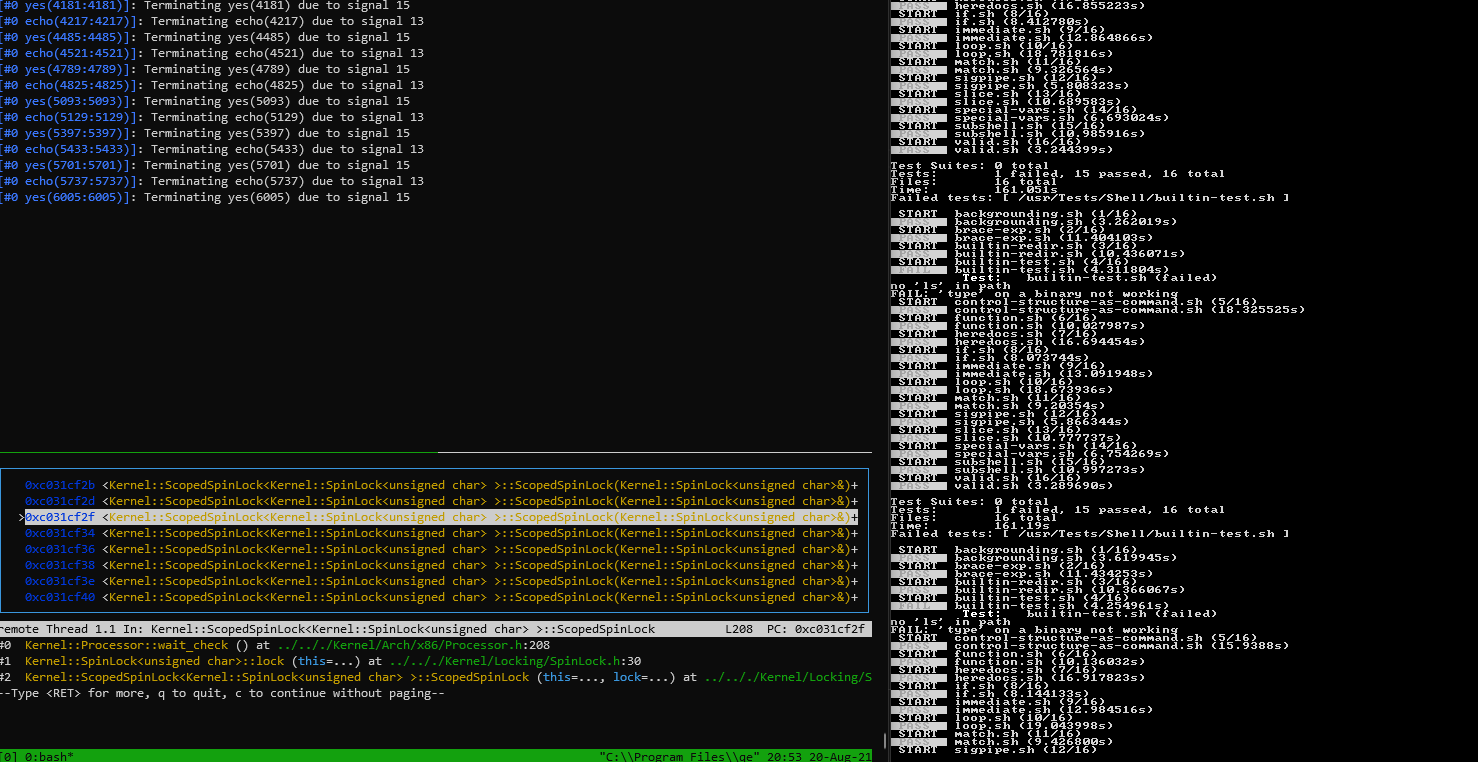Click disassembly address 0xc031cf2b
Viewport: 1478px width, 762px height.
[x=60, y=485]
